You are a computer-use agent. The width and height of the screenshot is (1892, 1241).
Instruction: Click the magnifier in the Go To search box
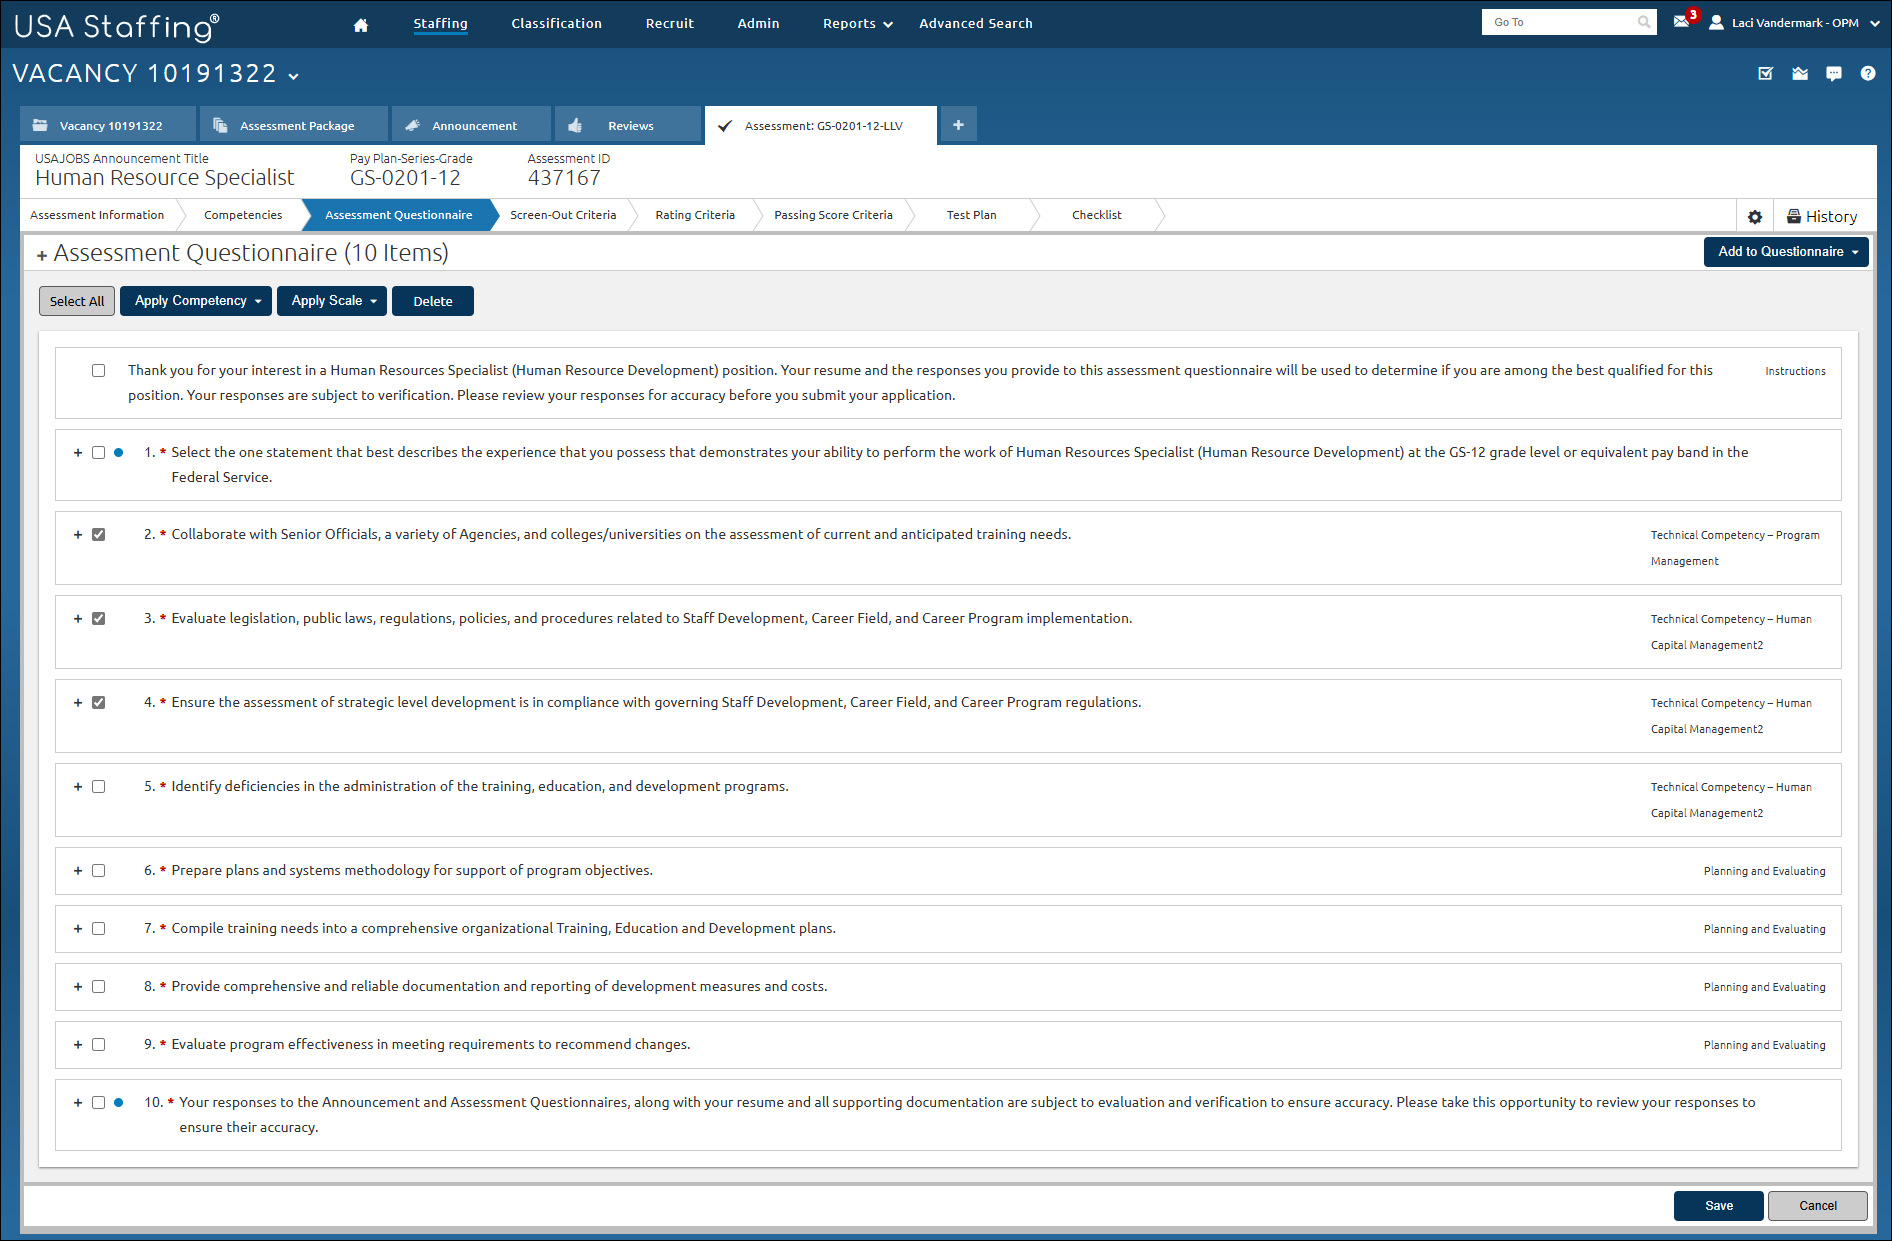1643,21
